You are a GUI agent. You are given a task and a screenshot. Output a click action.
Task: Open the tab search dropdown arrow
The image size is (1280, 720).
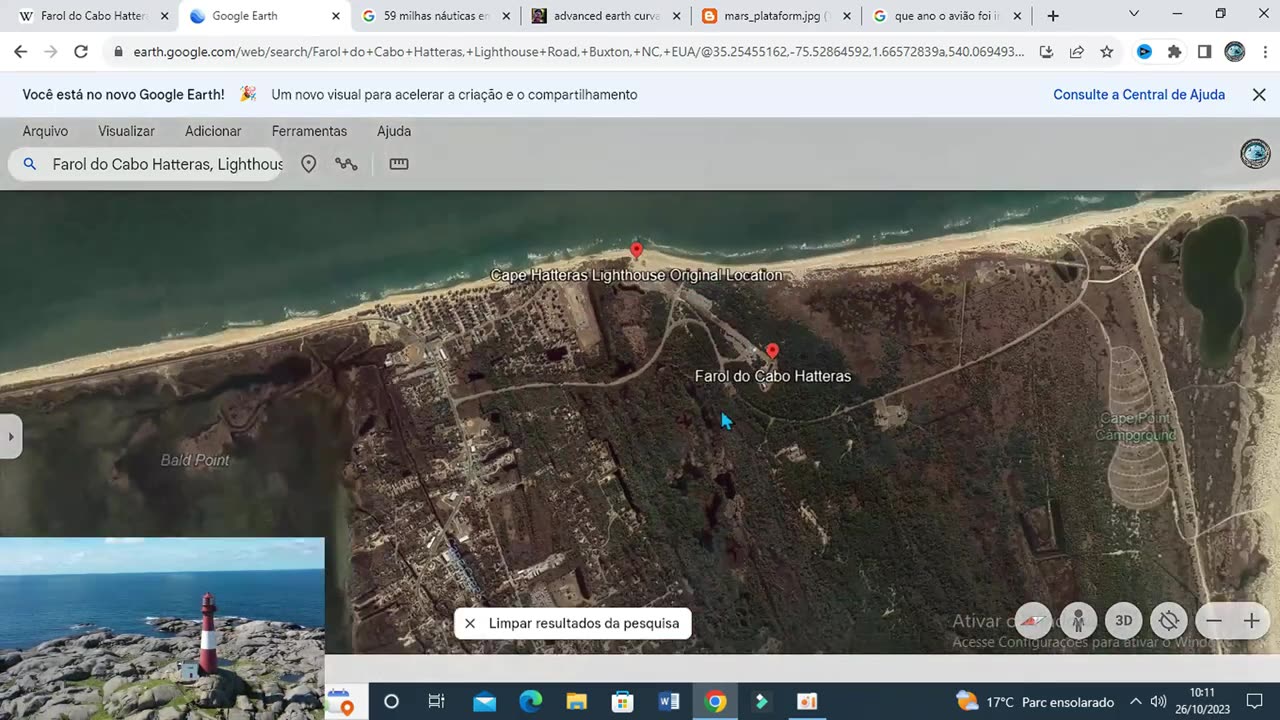(1134, 14)
